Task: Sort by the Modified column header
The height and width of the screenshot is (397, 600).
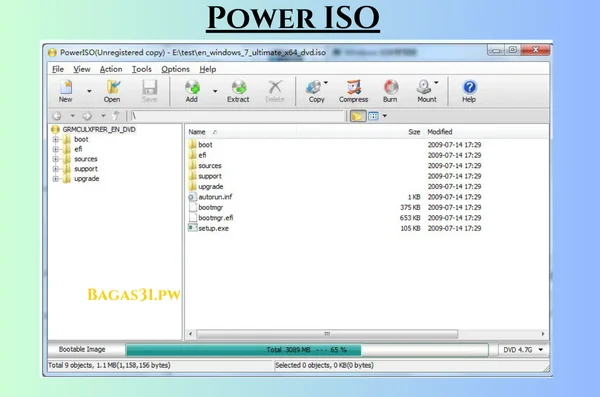Action: point(440,132)
